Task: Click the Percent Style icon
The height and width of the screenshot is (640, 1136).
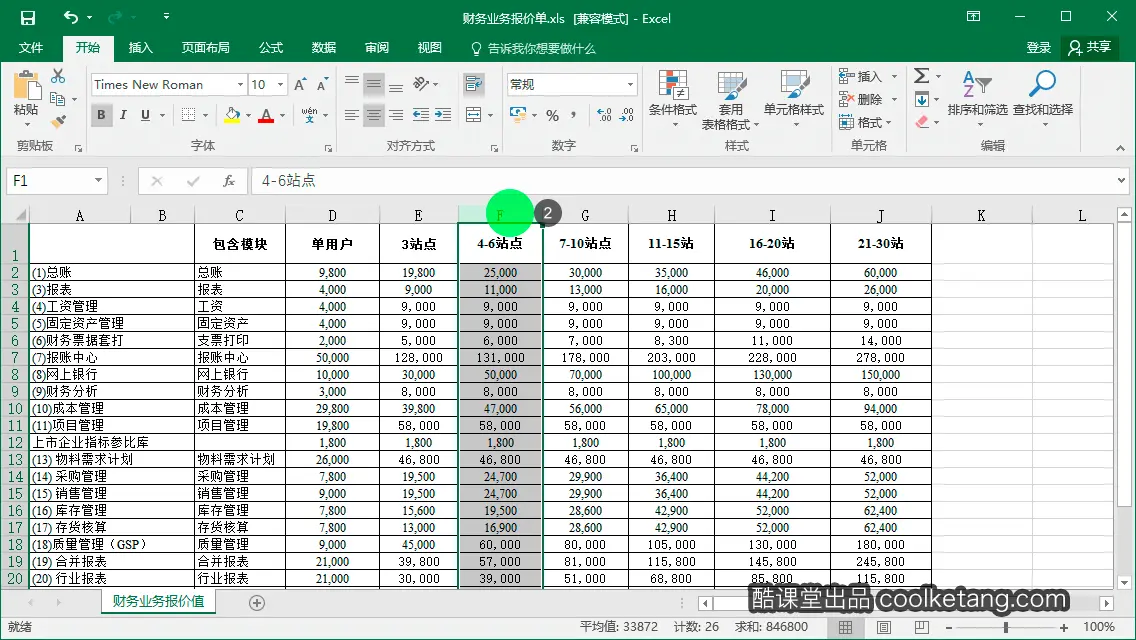Action: (553, 115)
